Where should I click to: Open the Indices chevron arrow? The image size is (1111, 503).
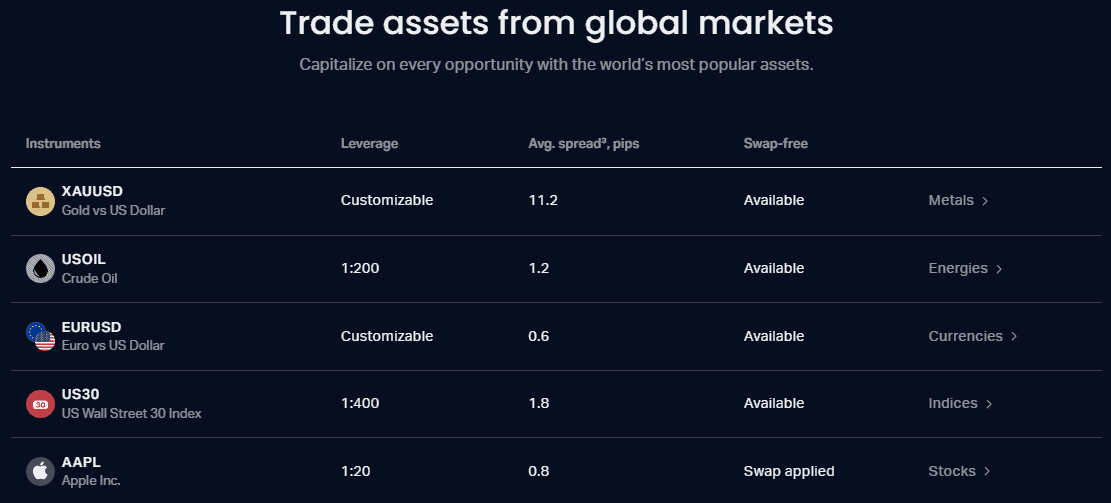pyautogui.click(x=989, y=404)
